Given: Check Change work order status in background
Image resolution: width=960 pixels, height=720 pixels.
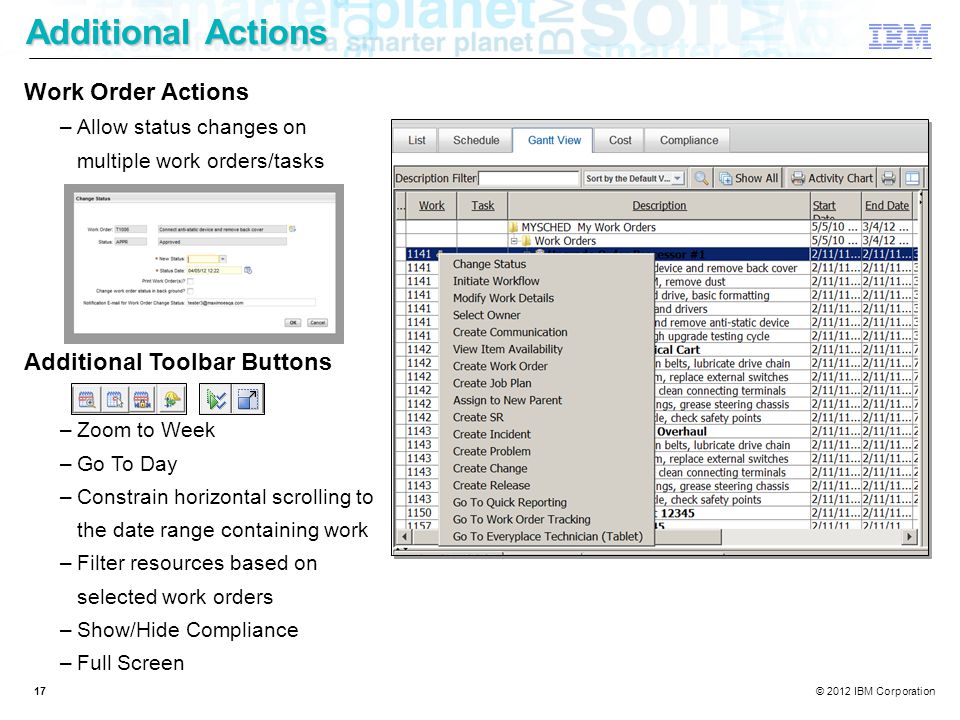Looking at the screenshot, I should pyautogui.click(x=190, y=291).
